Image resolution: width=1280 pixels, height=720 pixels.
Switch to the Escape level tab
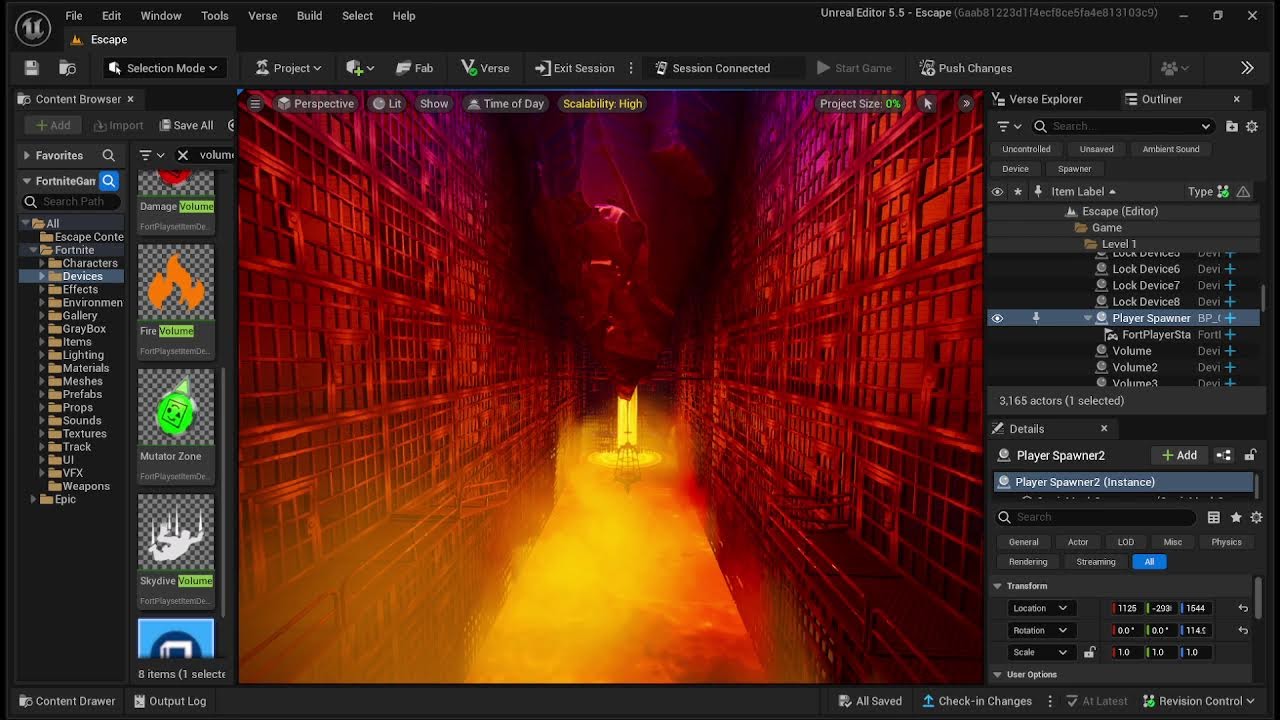[x=109, y=40]
